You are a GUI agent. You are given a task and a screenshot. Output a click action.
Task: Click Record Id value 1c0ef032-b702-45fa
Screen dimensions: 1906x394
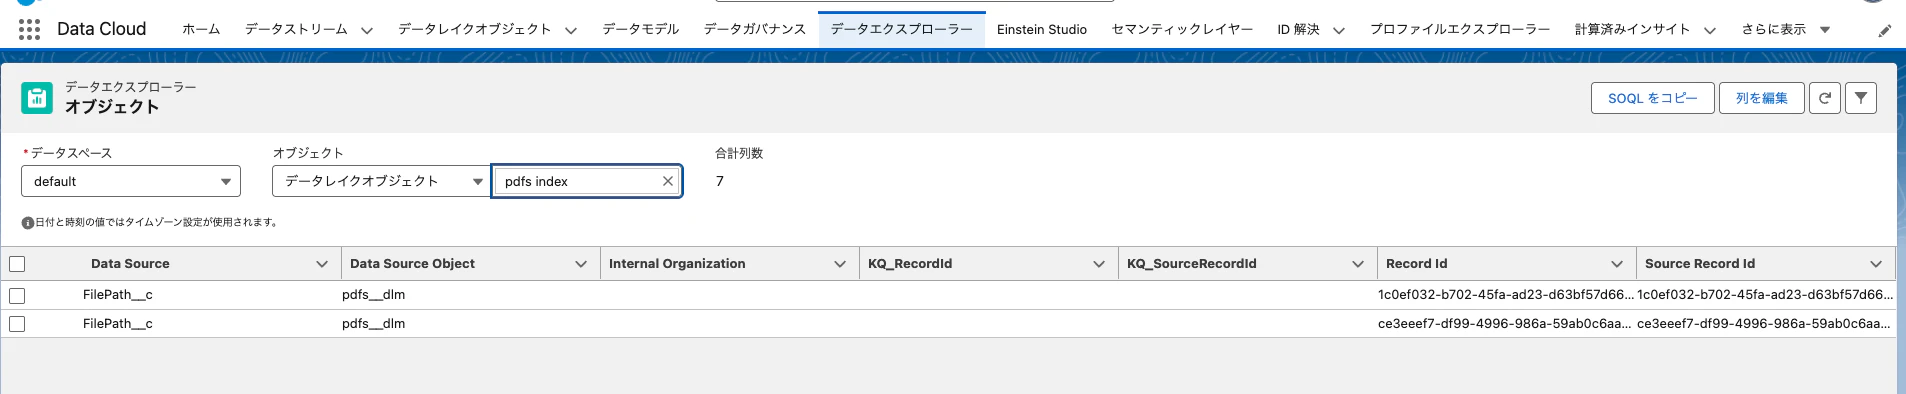pos(1506,295)
